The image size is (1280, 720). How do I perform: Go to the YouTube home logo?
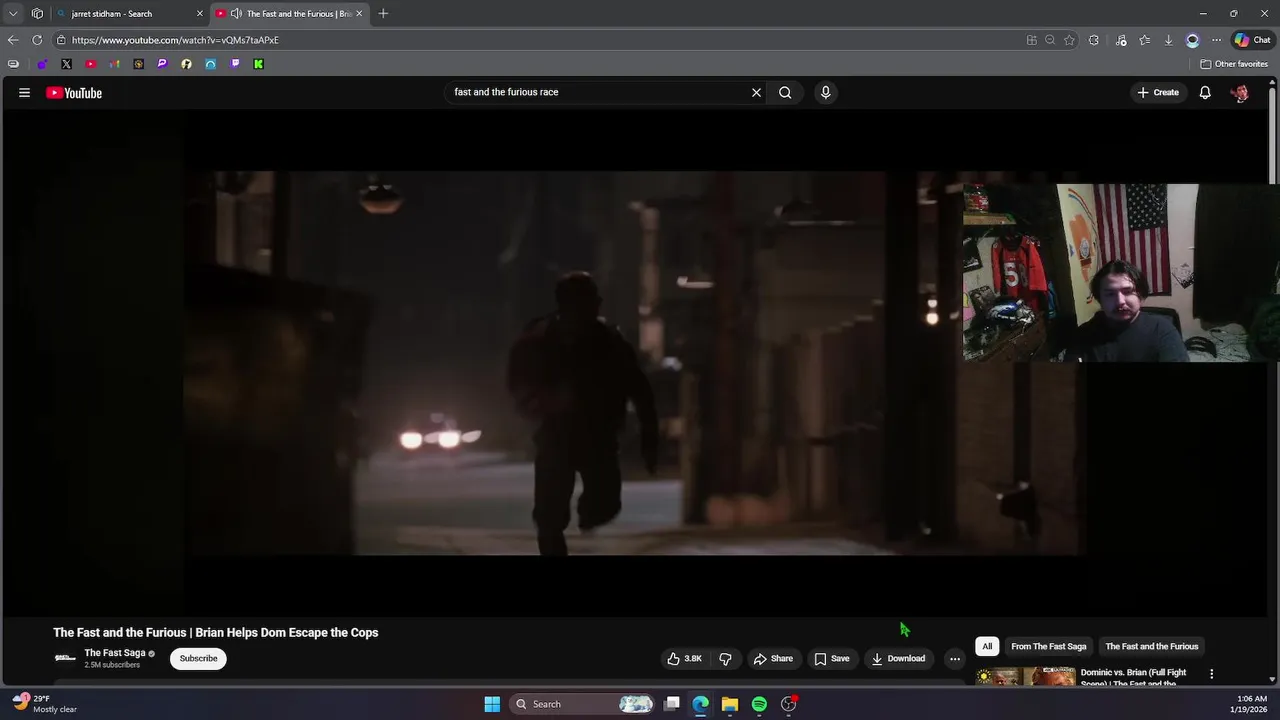[x=74, y=93]
